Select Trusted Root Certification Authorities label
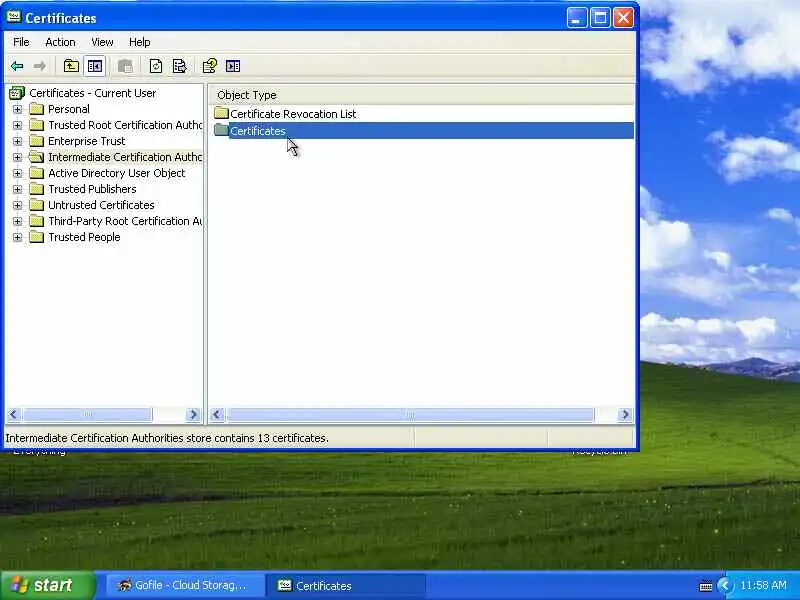 click(x=125, y=125)
